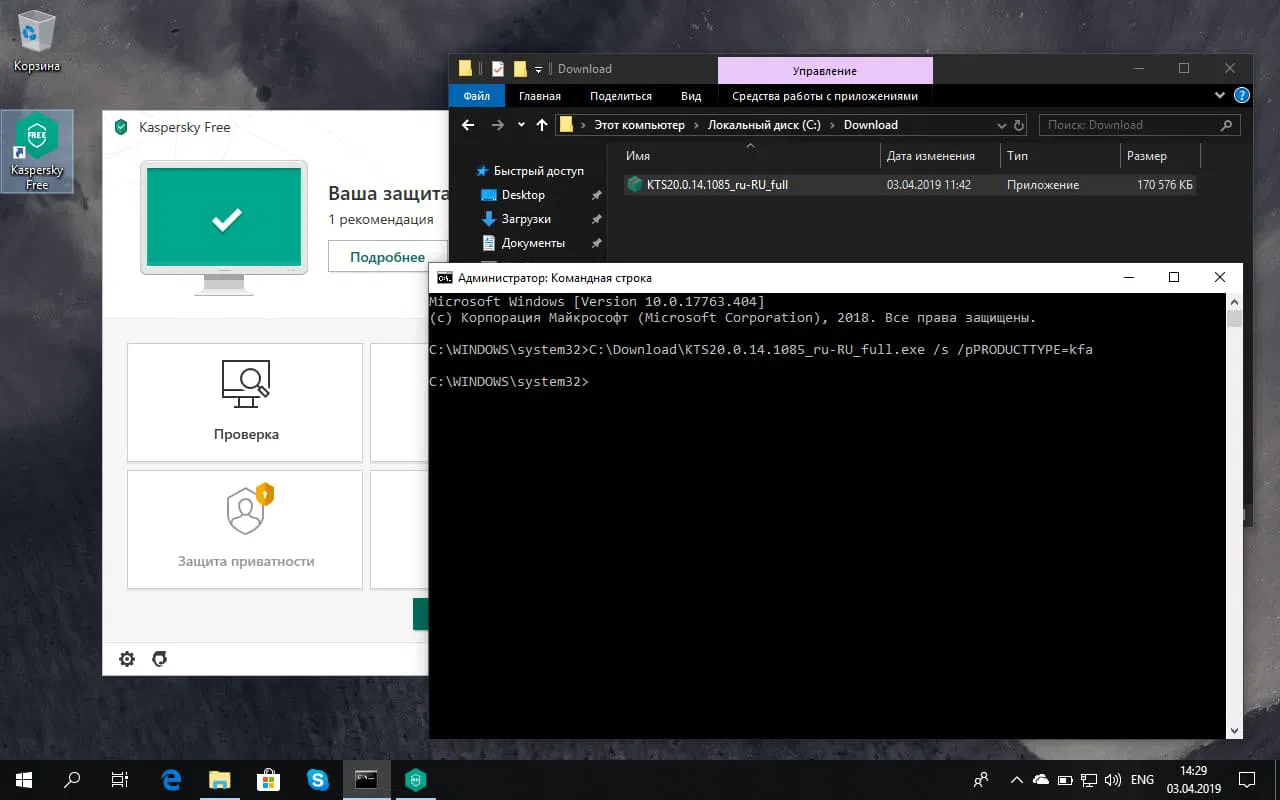Expand the Explorer ribbon with the chevron
Screen dimensions: 1280x800
pos(1220,96)
